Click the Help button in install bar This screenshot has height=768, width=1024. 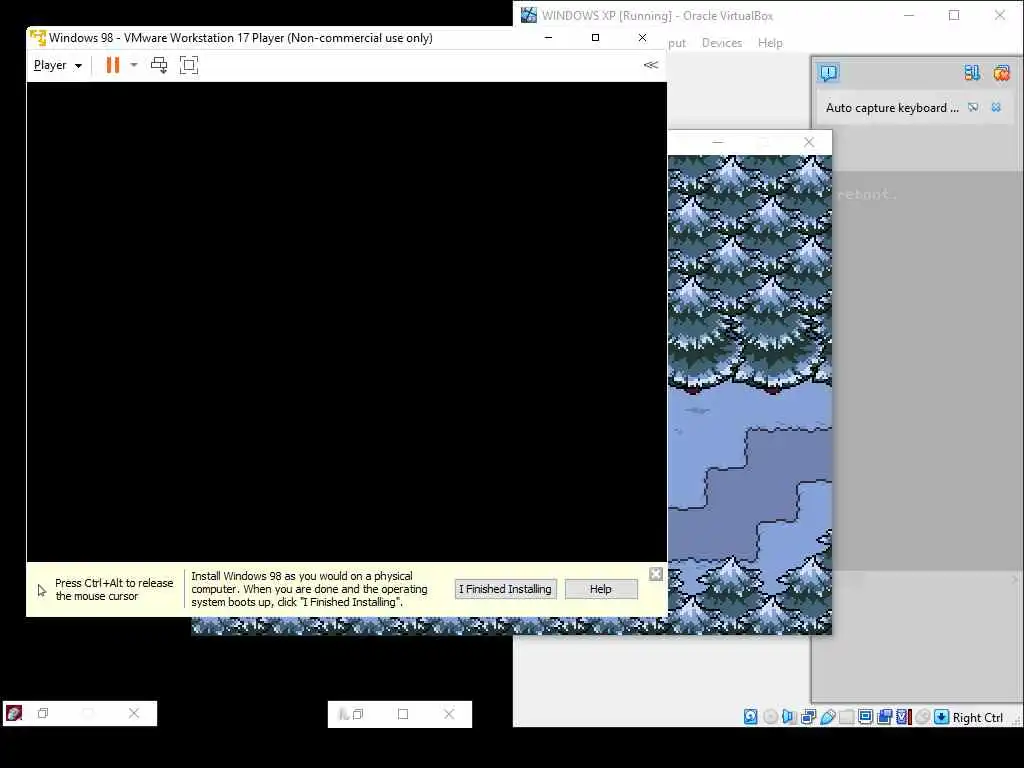(601, 589)
